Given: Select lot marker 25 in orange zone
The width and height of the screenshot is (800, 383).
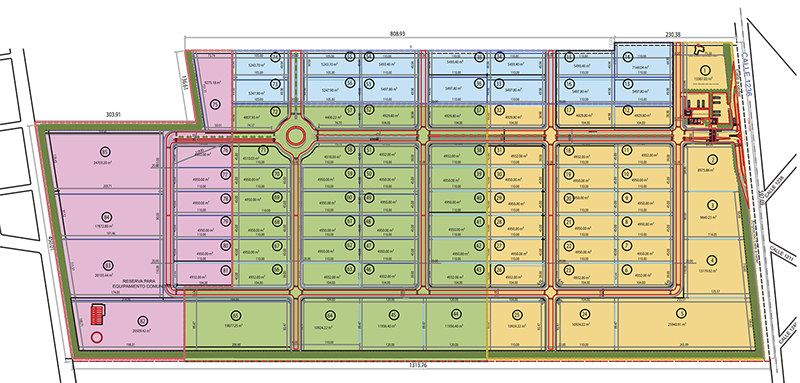Looking at the screenshot, I should [x=517, y=314].
